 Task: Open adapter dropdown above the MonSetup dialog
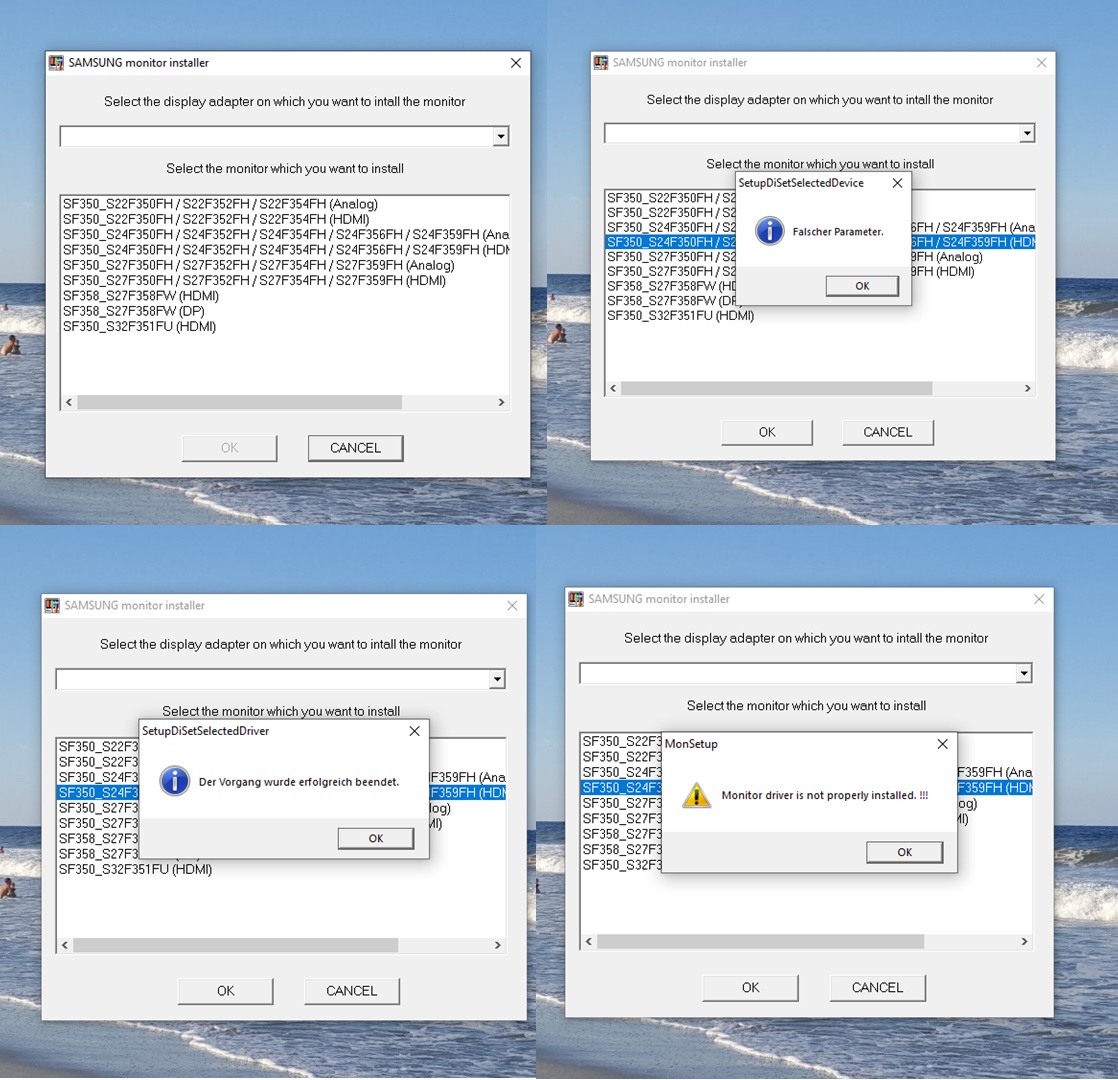(1024, 673)
